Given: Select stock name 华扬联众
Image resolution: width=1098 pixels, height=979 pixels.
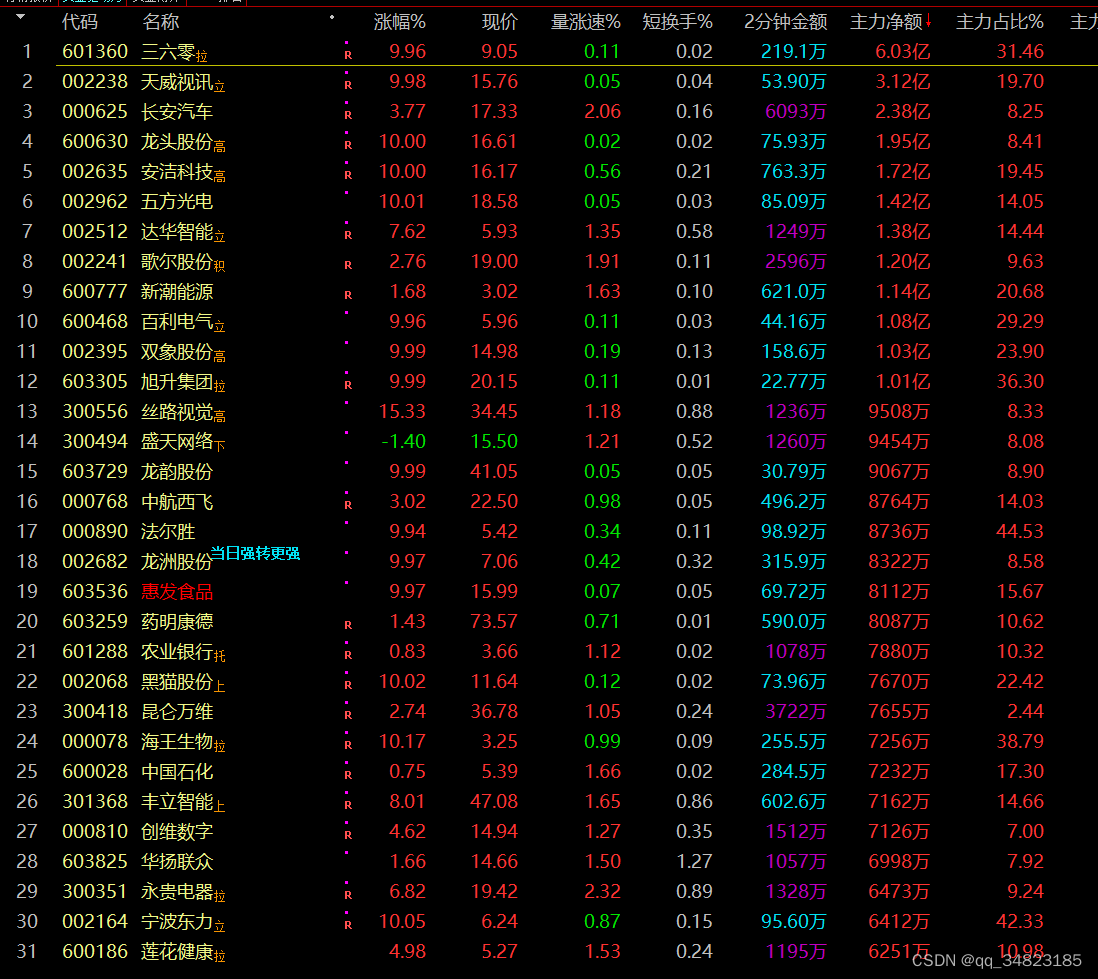Looking at the screenshot, I should (x=176, y=861).
